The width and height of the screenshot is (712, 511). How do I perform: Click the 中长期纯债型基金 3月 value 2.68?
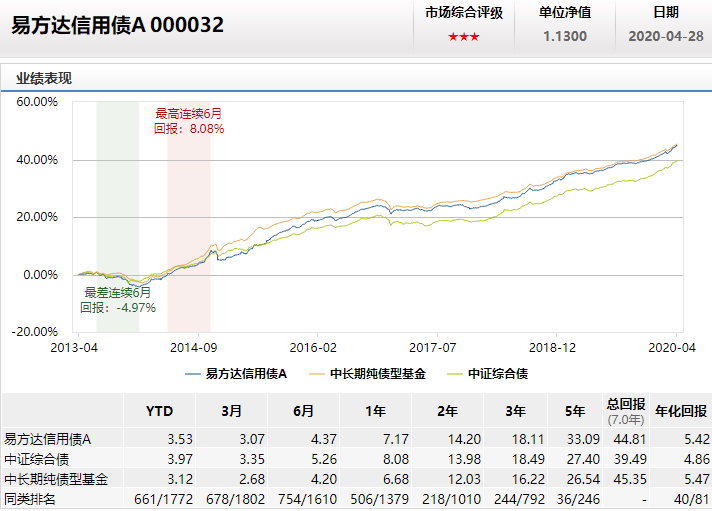point(252,479)
